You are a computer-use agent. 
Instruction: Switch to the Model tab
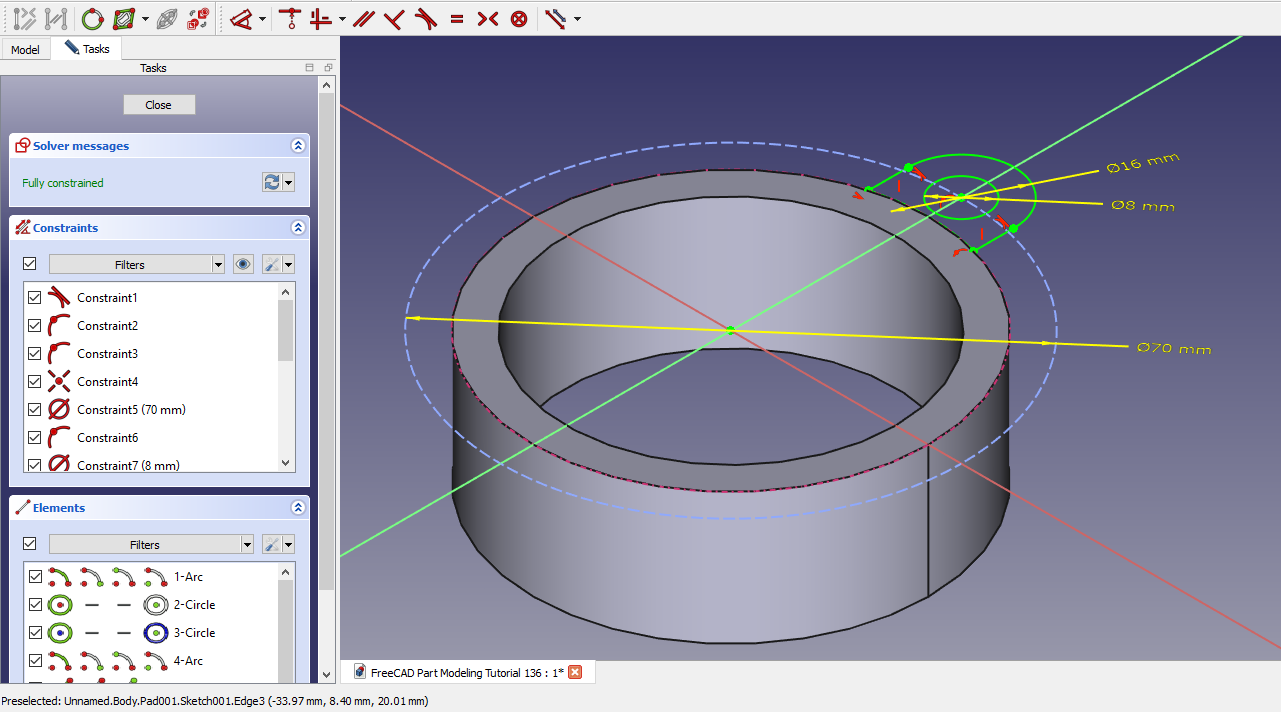pos(25,49)
